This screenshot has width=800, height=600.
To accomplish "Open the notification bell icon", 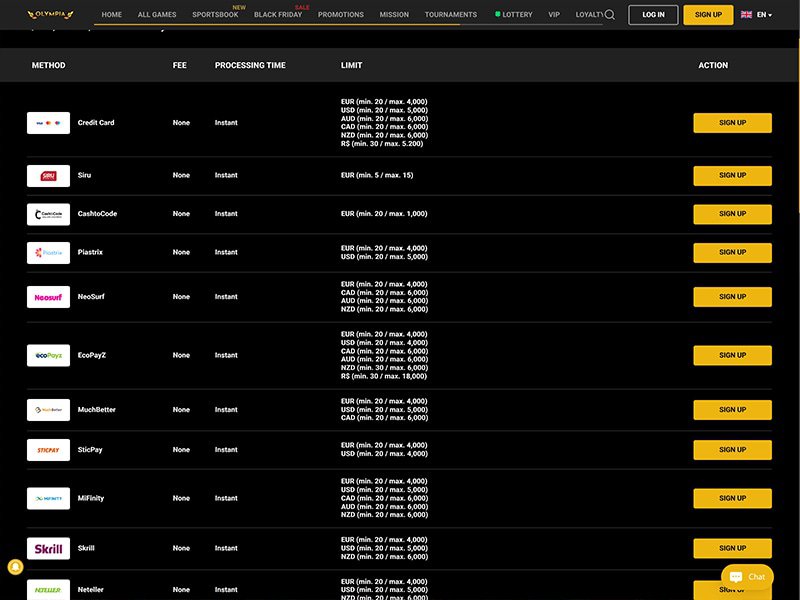I will pyautogui.click(x=15, y=567).
